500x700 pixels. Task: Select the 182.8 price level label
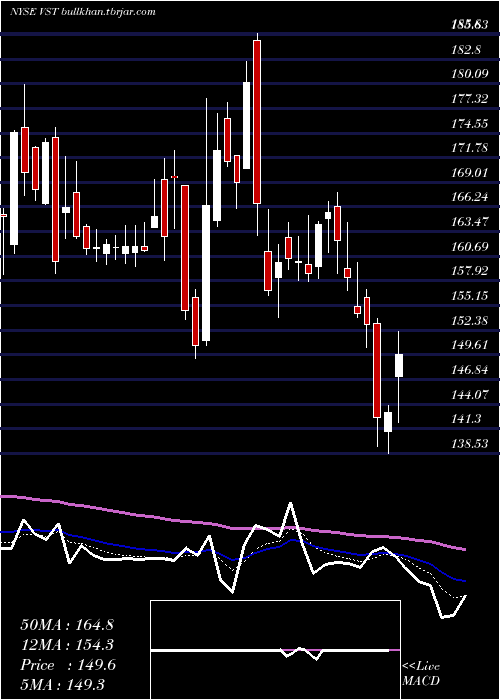click(466, 50)
